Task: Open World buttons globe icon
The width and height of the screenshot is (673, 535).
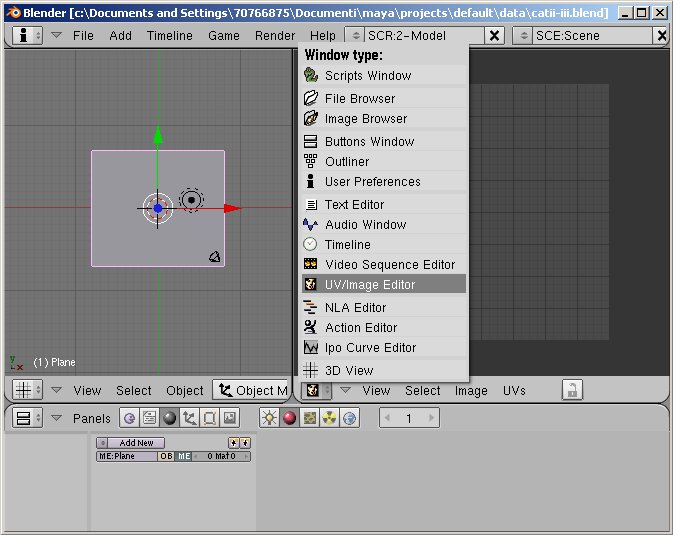Action: point(350,418)
